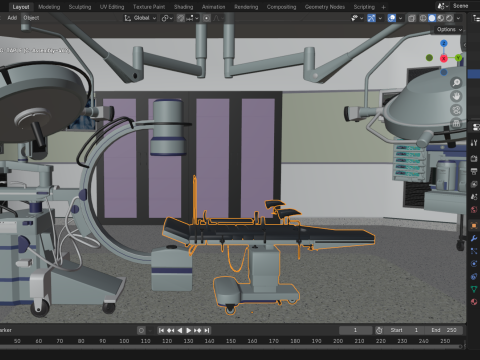
Task: Open the Sculpting workspace tab
Action: (80, 7)
